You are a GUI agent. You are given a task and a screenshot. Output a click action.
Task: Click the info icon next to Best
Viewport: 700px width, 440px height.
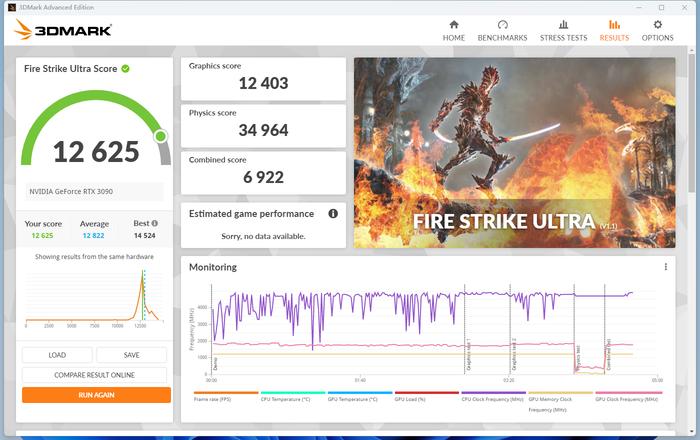pyautogui.click(x=155, y=224)
